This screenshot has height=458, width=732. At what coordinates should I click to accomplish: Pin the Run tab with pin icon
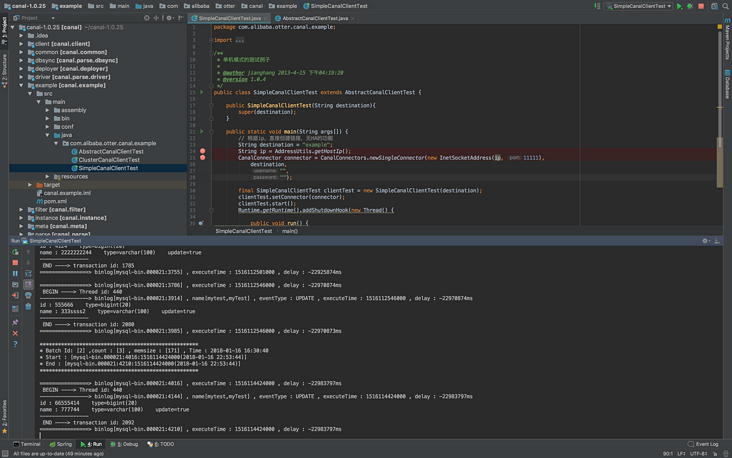coord(15,323)
